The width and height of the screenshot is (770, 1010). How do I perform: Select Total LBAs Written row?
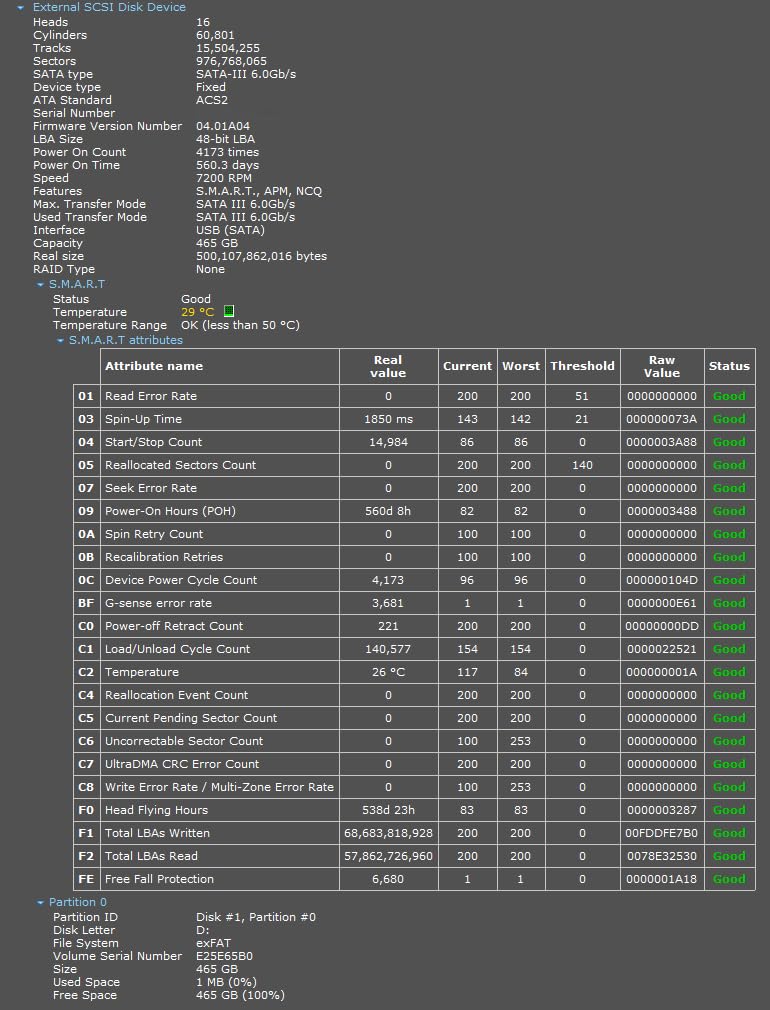pyautogui.click(x=414, y=833)
